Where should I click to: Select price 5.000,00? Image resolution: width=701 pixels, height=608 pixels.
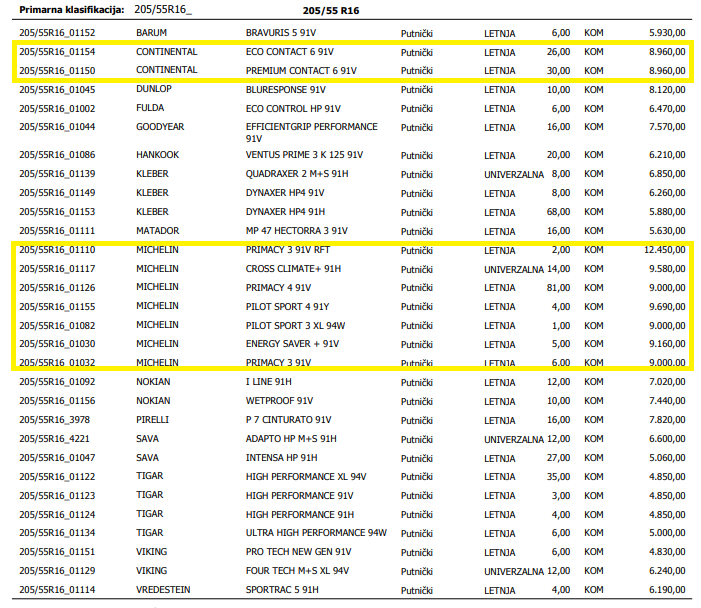tap(667, 532)
